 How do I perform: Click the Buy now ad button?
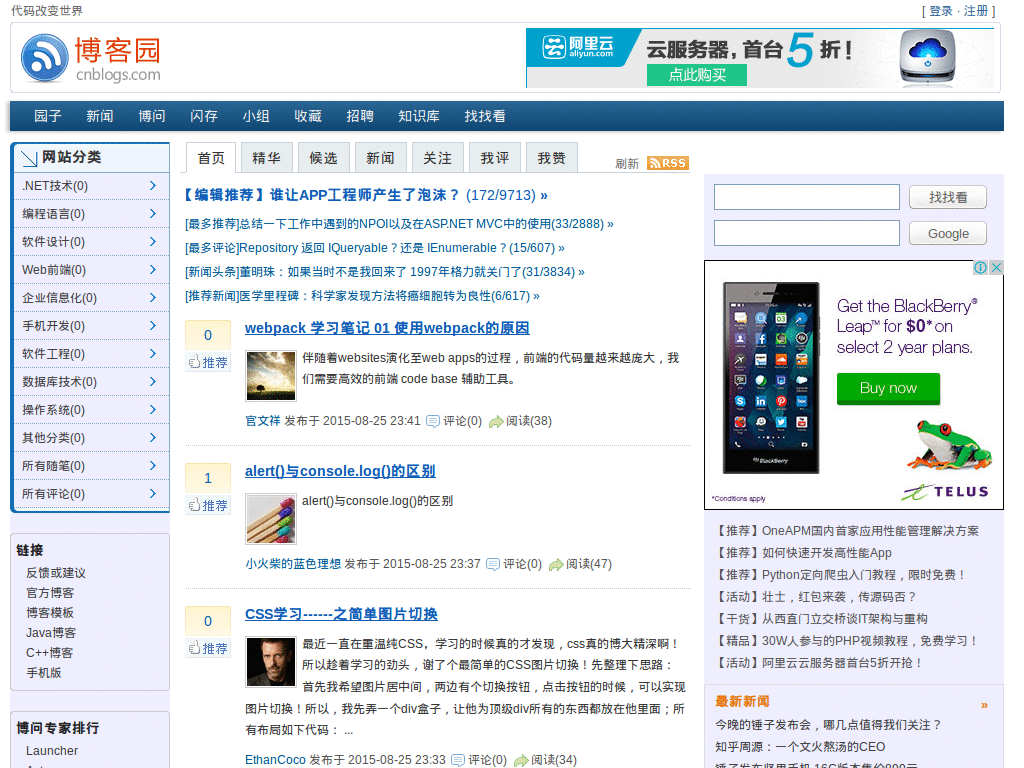888,389
